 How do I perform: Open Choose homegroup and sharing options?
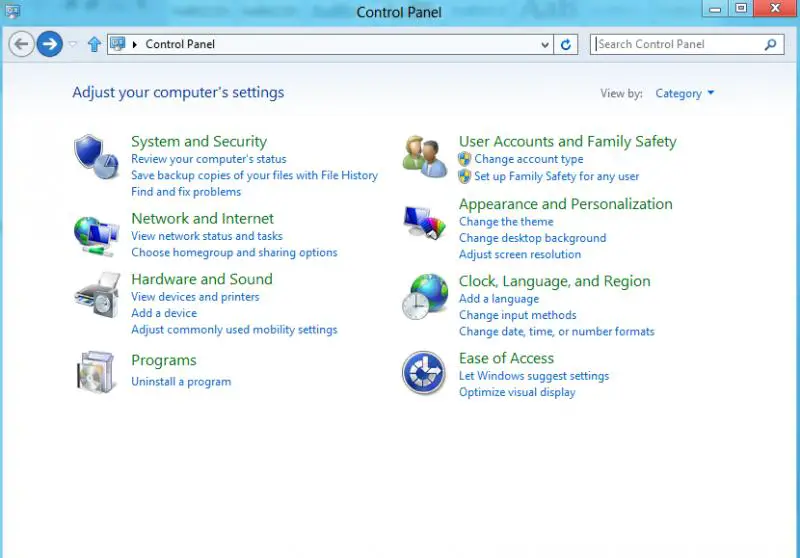point(234,252)
